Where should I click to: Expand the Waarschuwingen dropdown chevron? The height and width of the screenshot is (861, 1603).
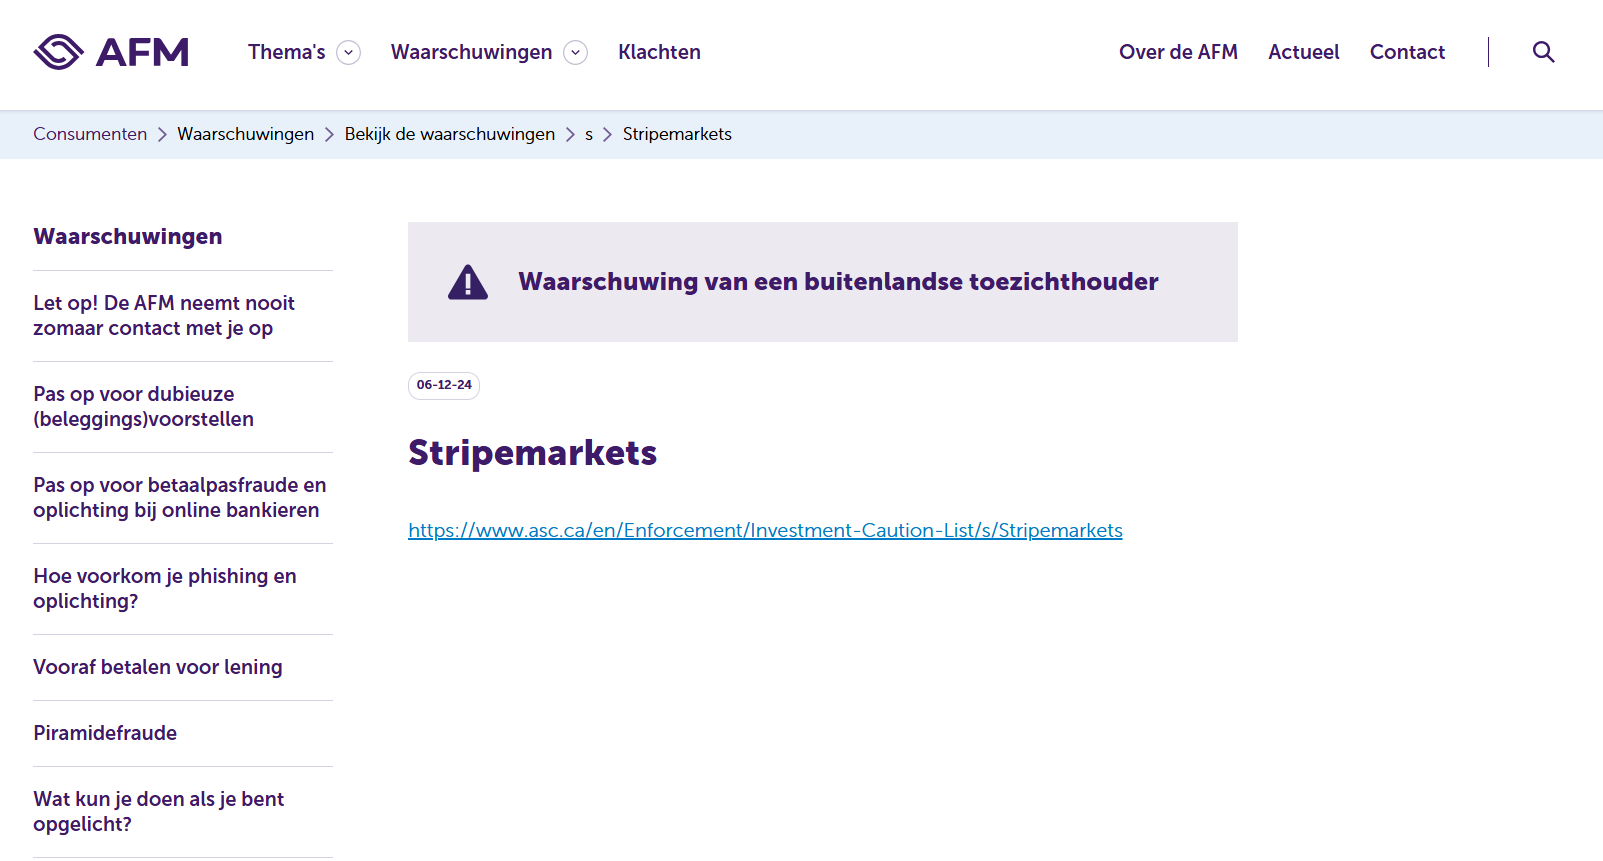tap(575, 52)
